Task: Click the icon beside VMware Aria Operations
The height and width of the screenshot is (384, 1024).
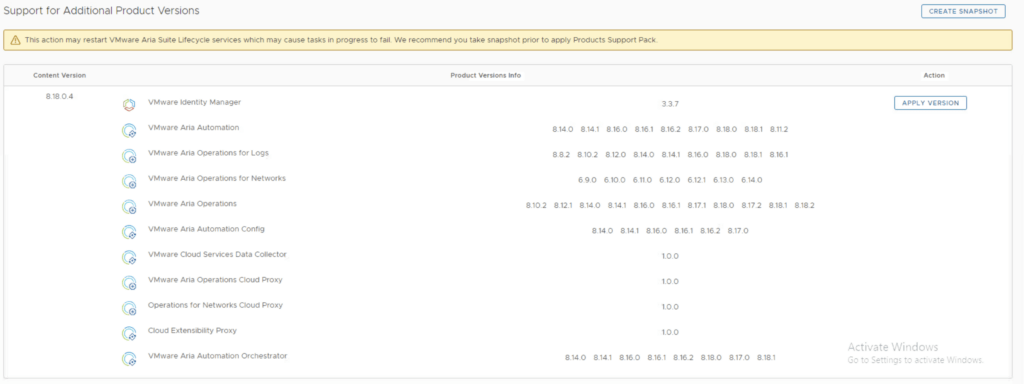Action: tap(129, 206)
